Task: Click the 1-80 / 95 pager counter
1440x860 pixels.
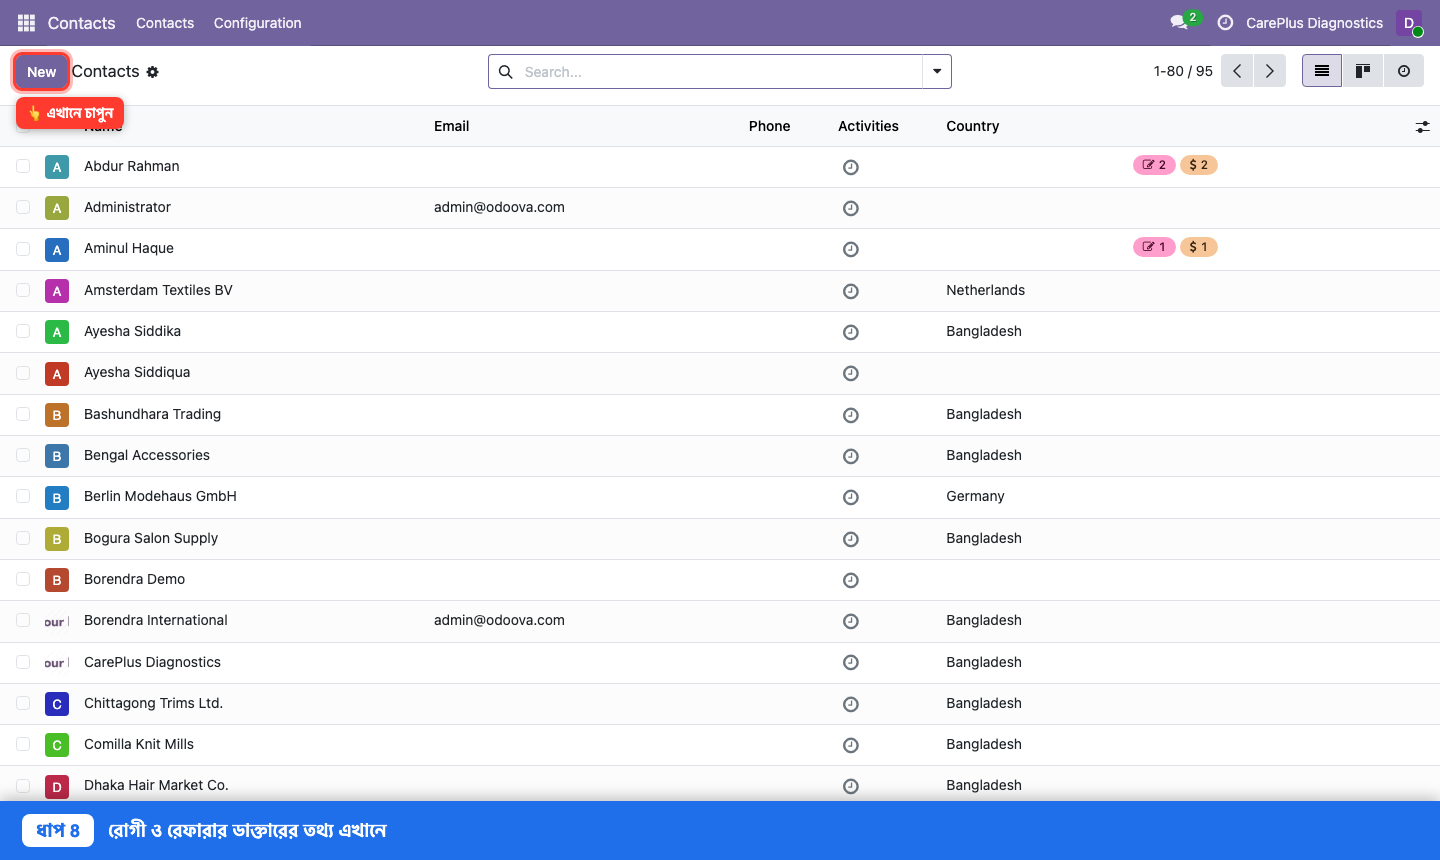Action: coord(1183,71)
